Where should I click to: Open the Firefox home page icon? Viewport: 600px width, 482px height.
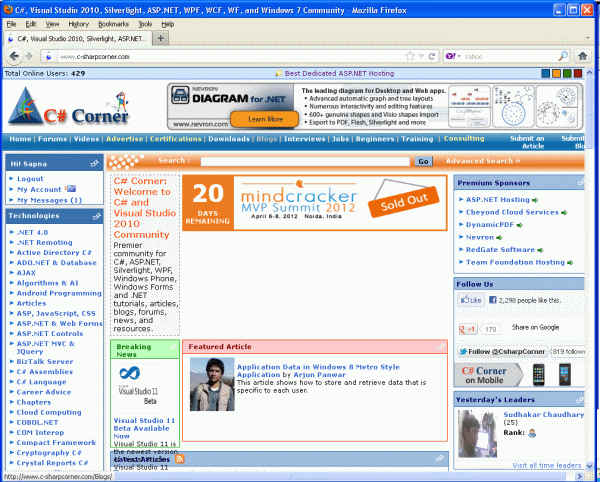point(582,56)
